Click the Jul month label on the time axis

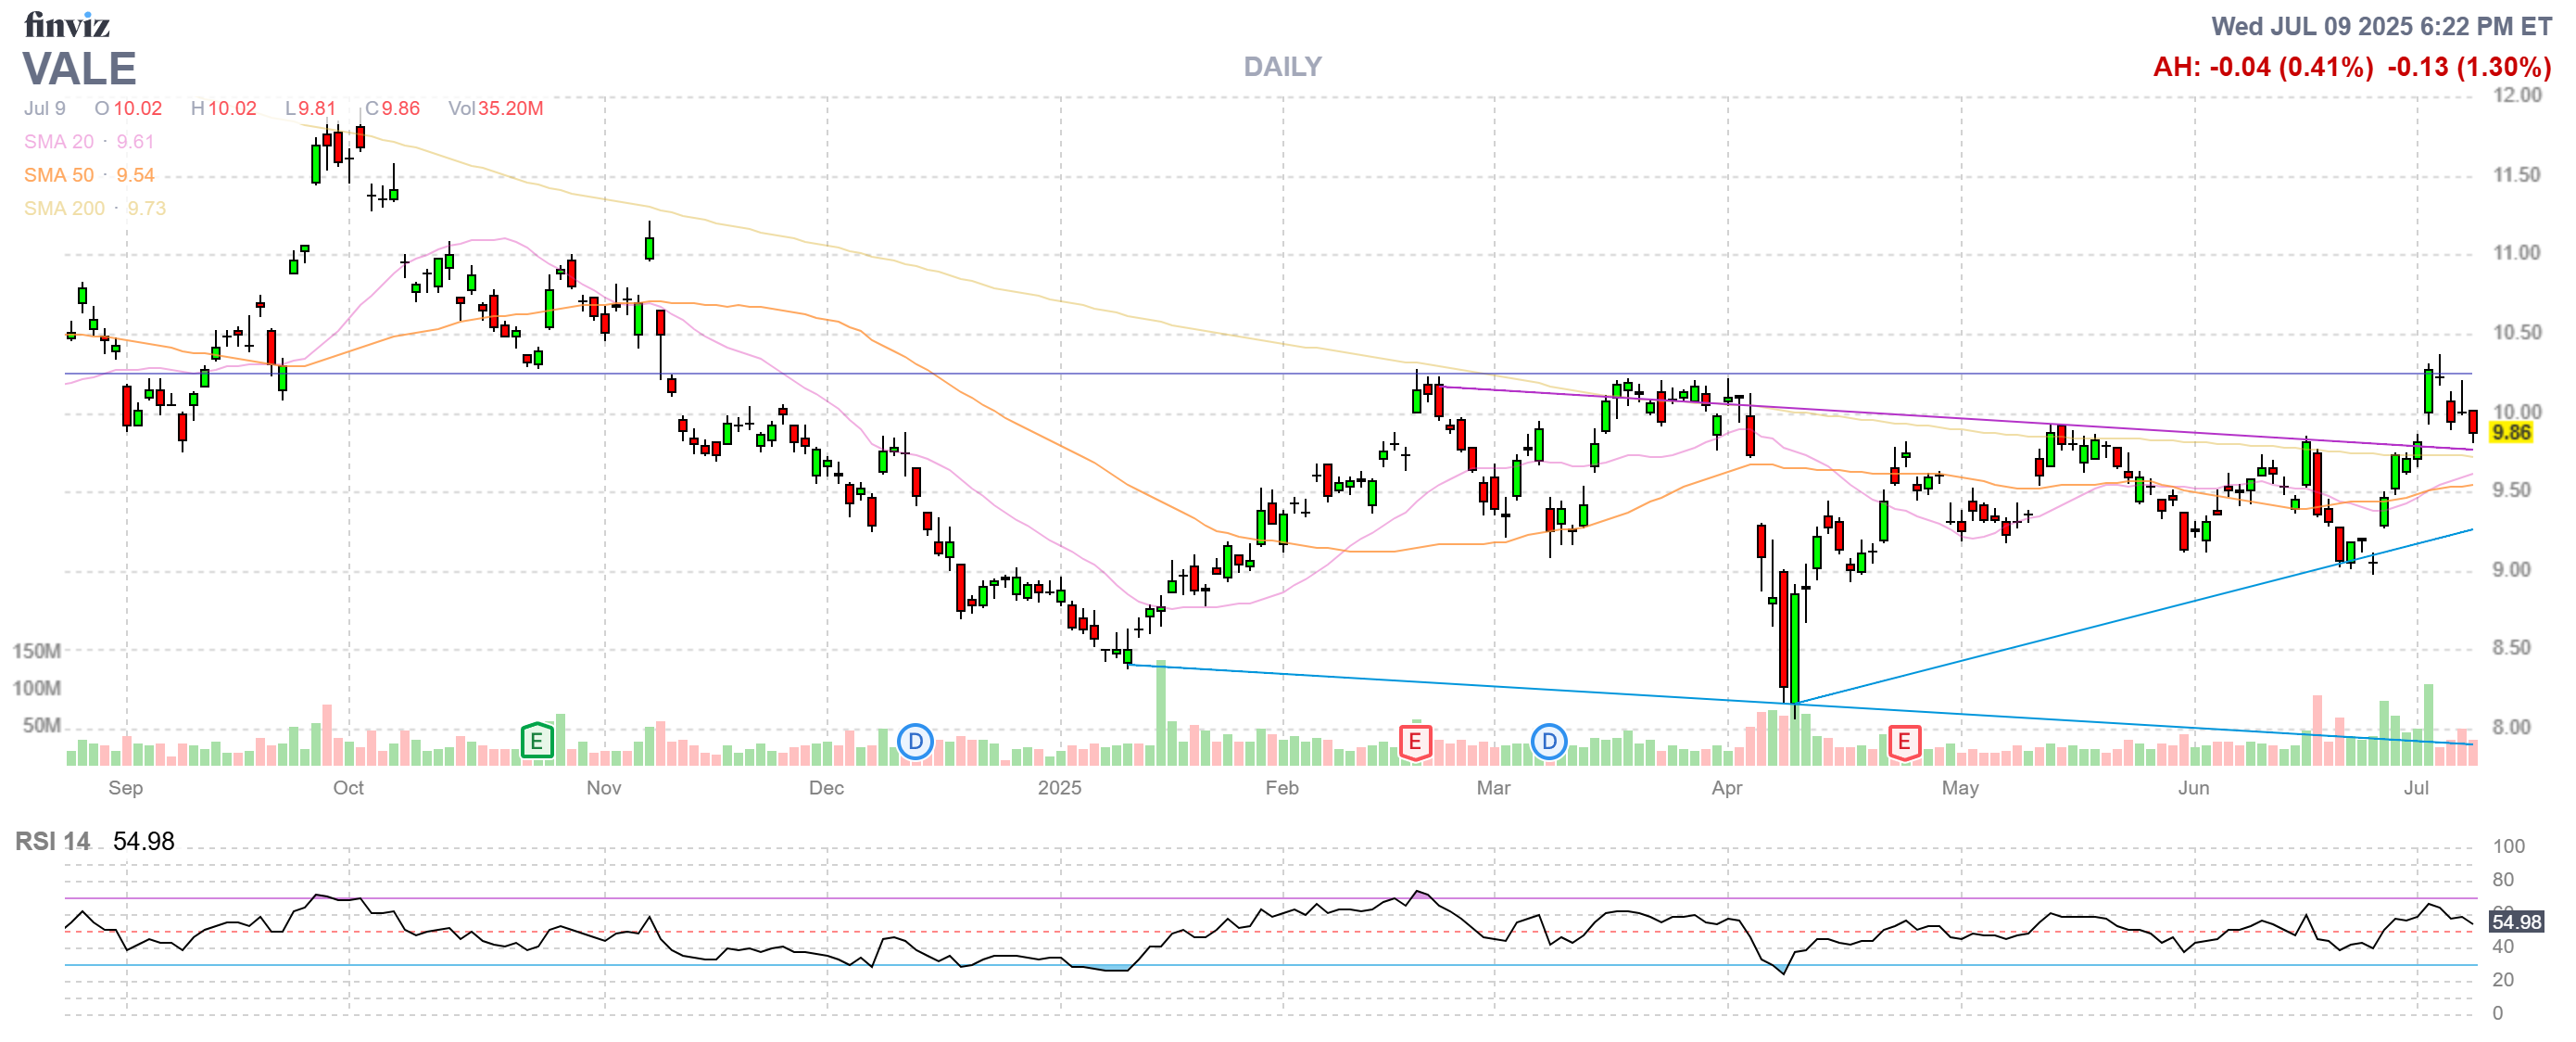click(2415, 787)
